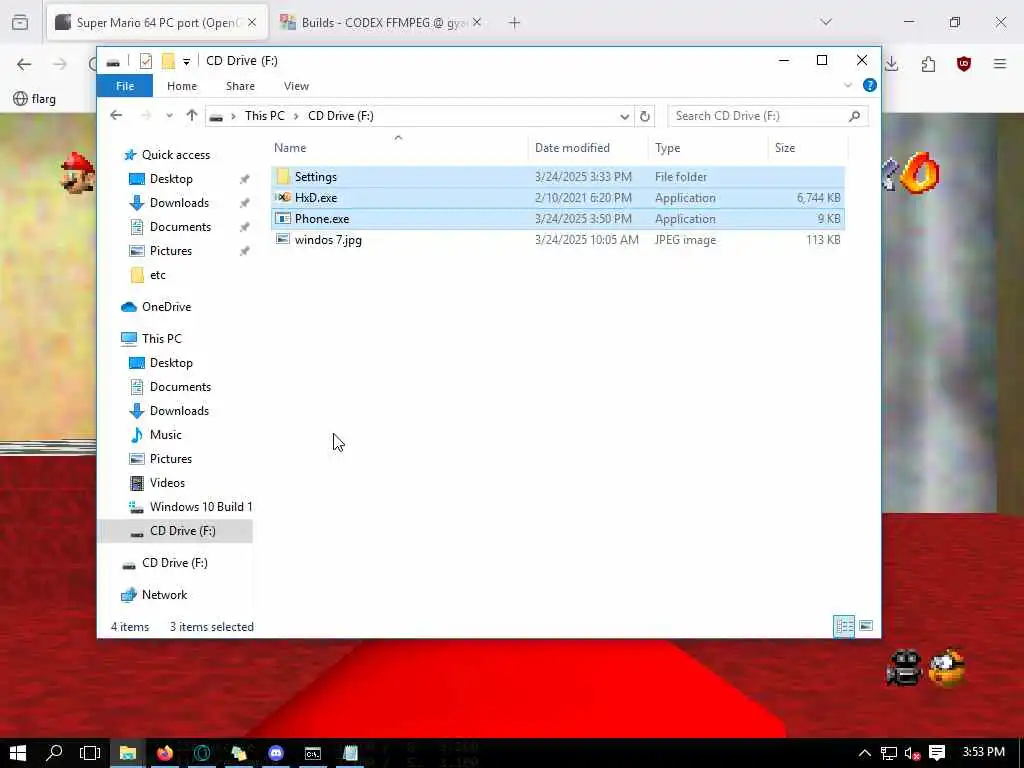1024x768 pixels.
Task: Open the uBlock Origin shield icon
Action: (x=964, y=64)
